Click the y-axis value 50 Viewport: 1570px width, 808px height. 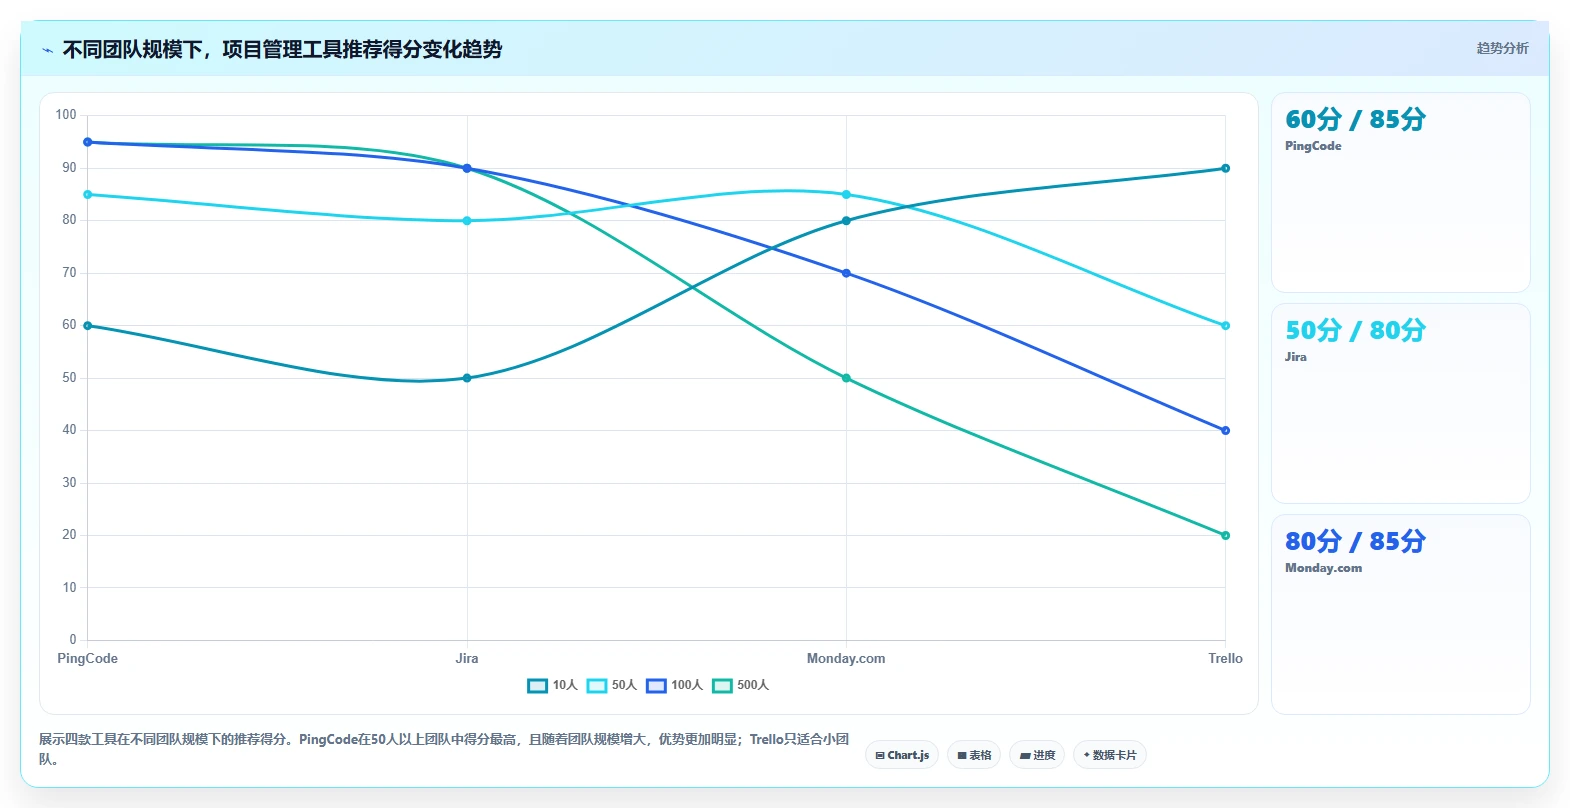(69, 378)
